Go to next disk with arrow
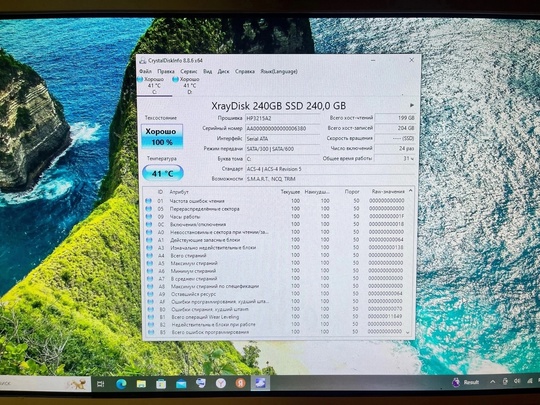540x405 pixels. point(412,105)
